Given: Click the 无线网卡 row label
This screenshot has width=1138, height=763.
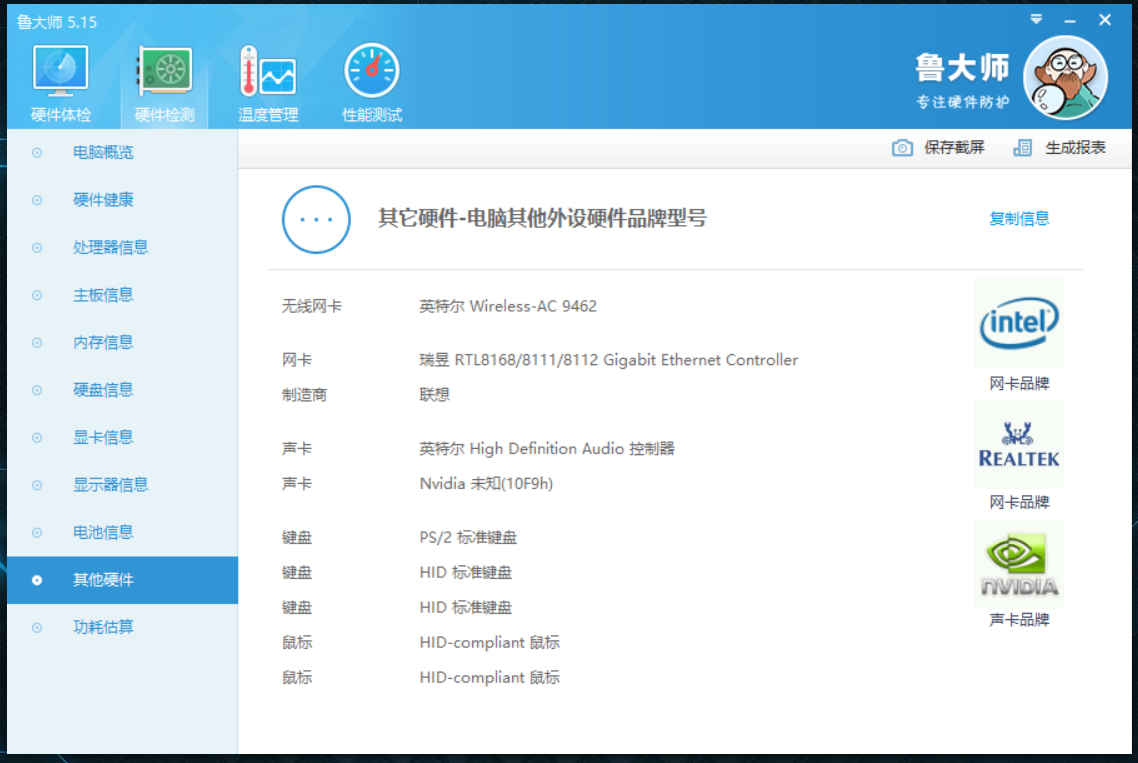Looking at the screenshot, I should 311,306.
